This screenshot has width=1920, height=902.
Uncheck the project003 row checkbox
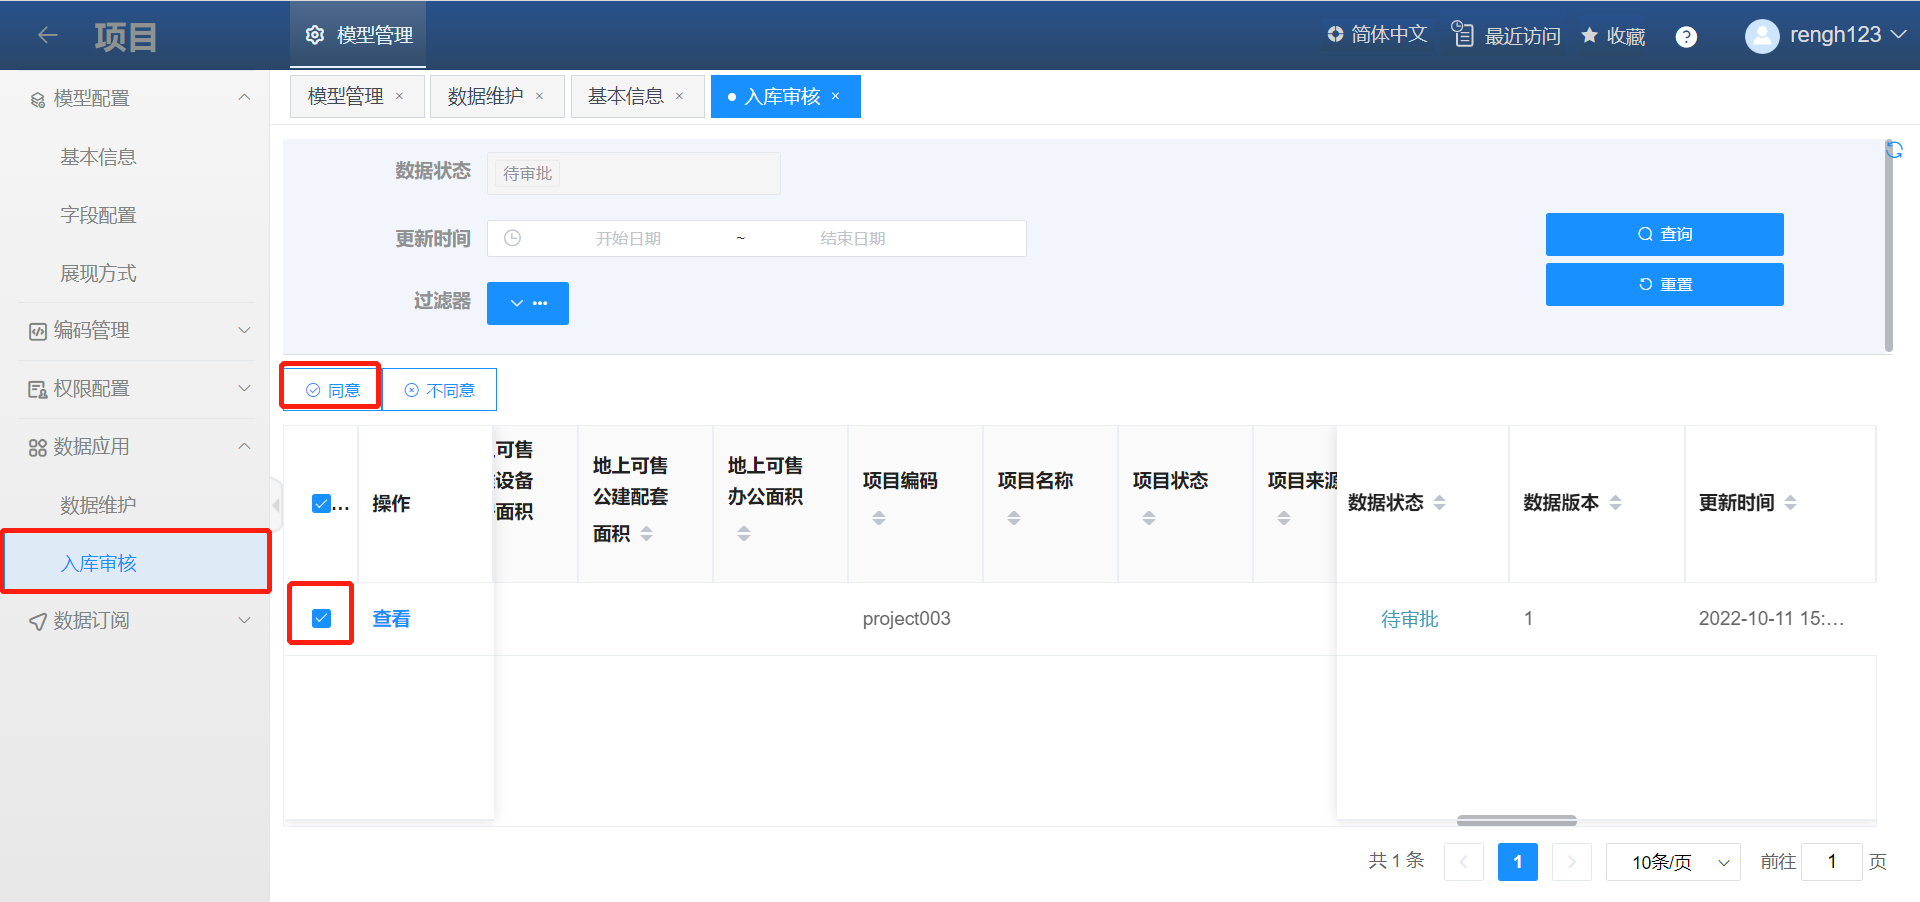[321, 618]
